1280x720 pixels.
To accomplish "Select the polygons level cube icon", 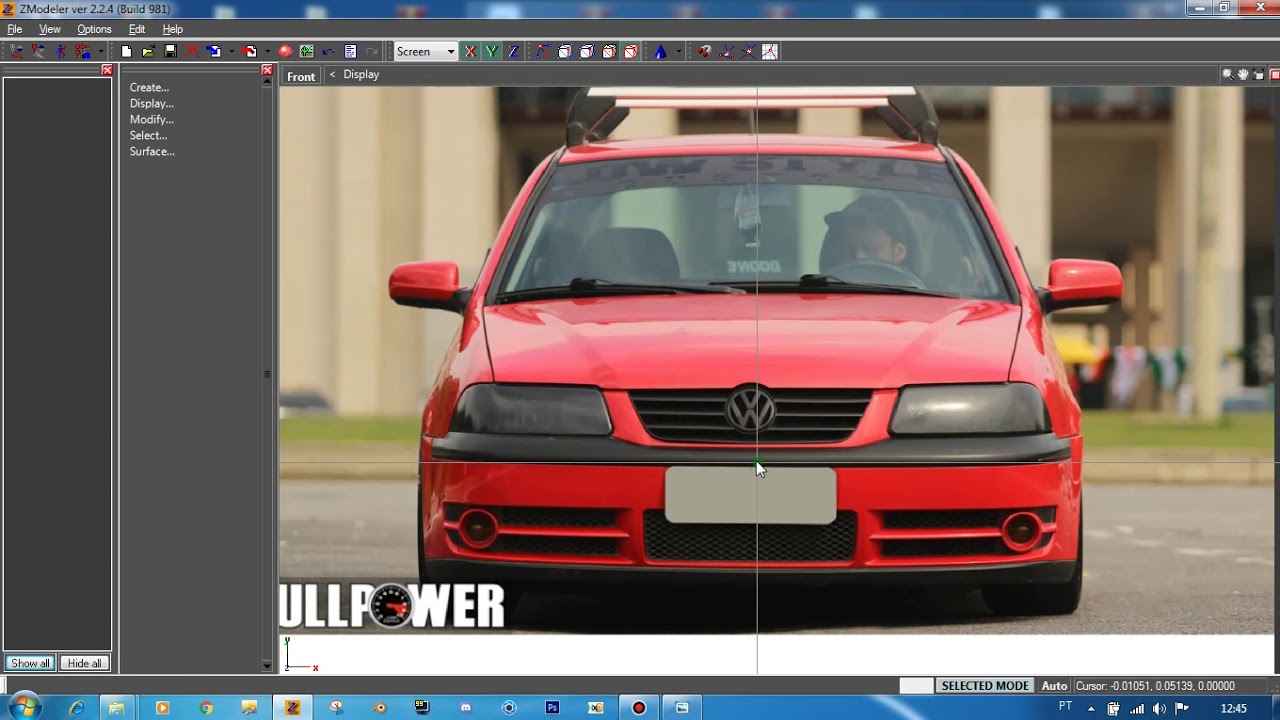I will pyautogui.click(x=587, y=51).
